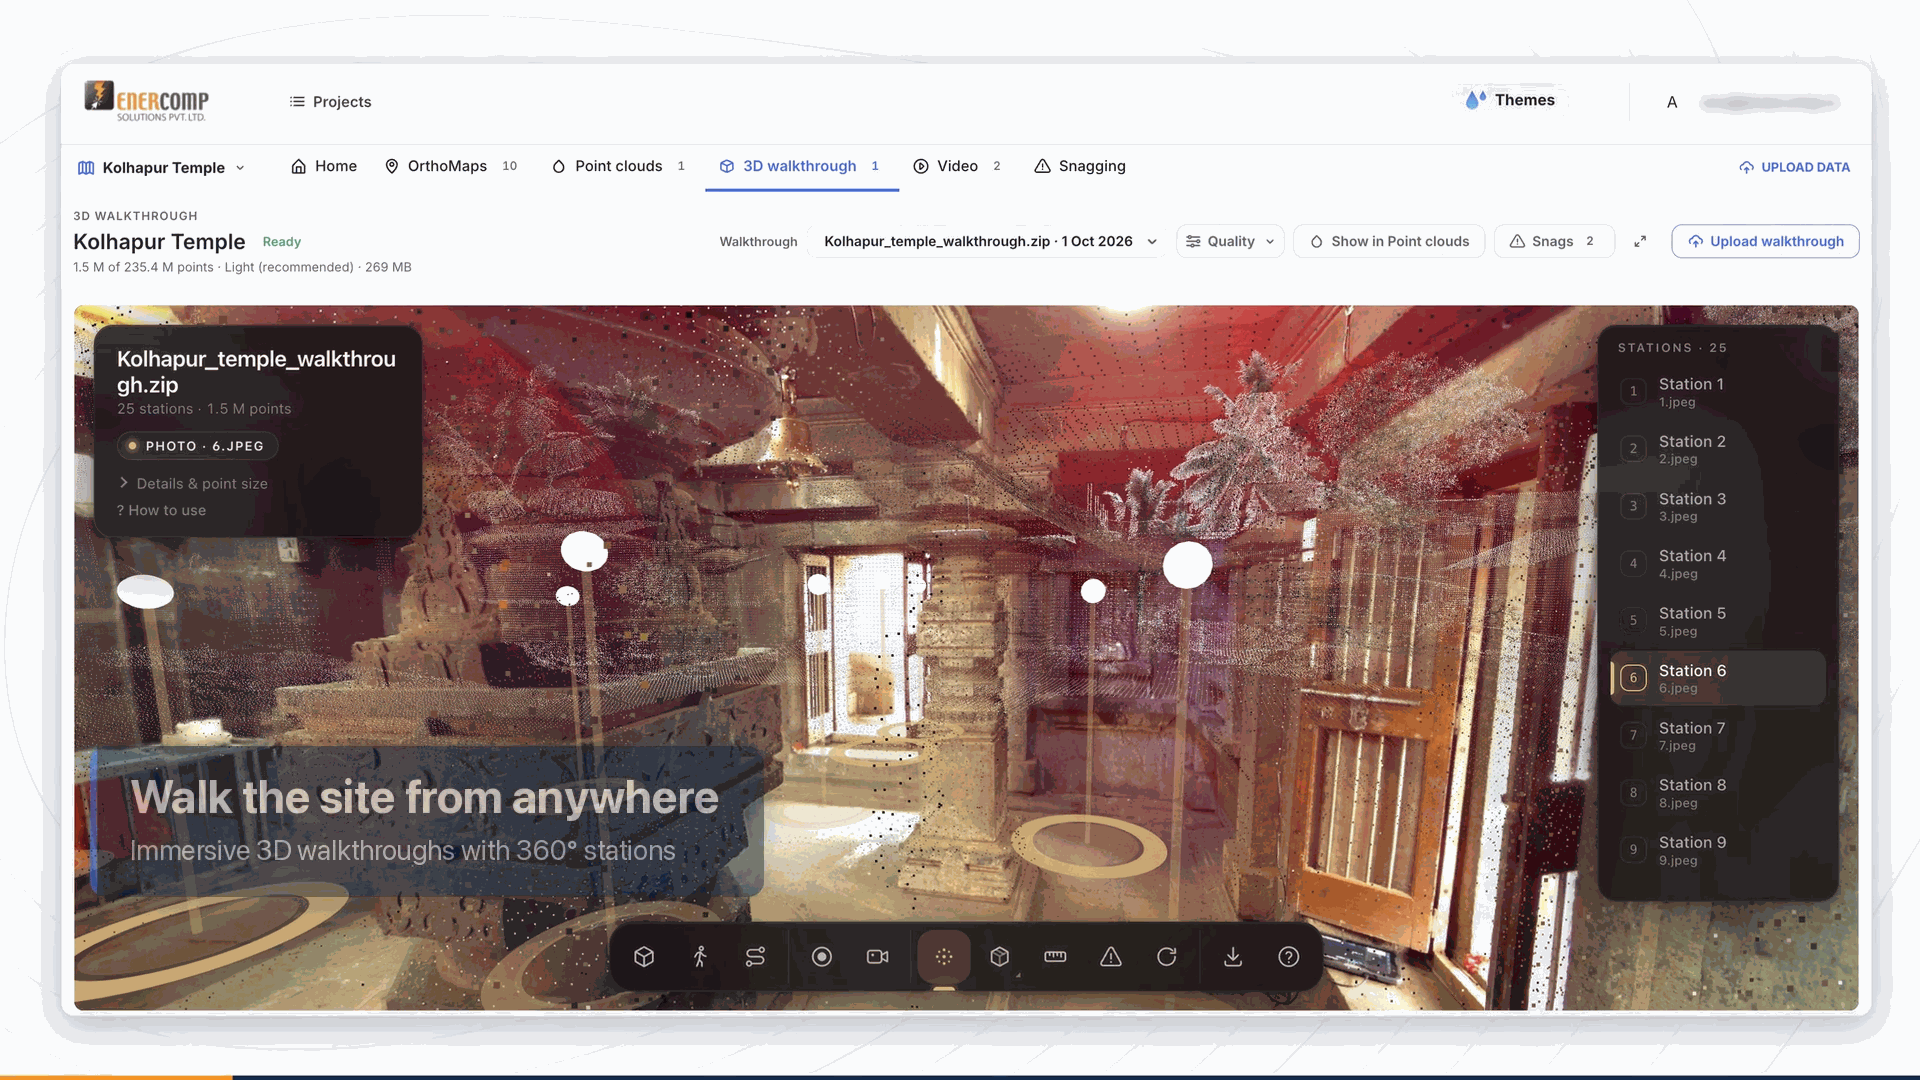Open the Walkthrough file selector dropdown
This screenshot has height=1080, width=1920.
(990, 241)
